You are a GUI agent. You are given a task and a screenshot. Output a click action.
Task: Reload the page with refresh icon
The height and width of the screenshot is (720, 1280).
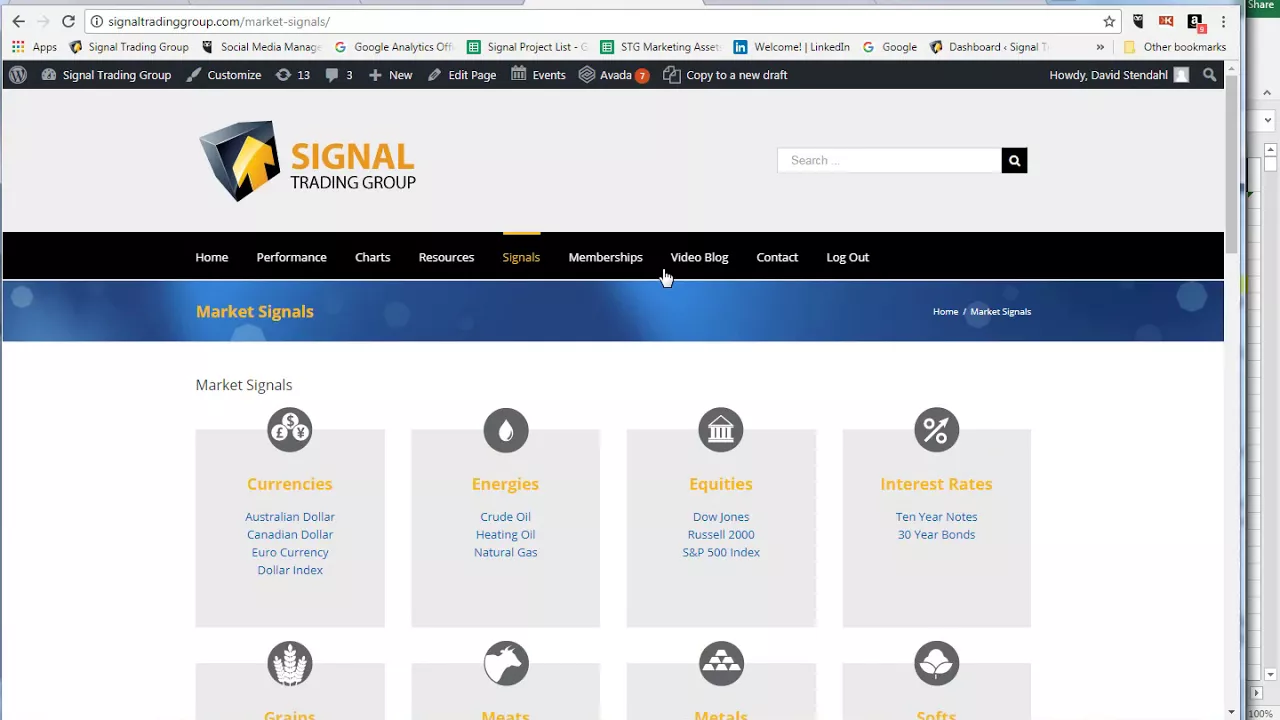[x=68, y=21]
